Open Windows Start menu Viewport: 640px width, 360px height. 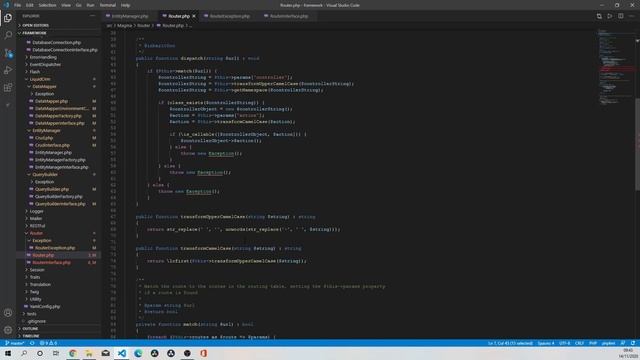[x=8, y=353]
